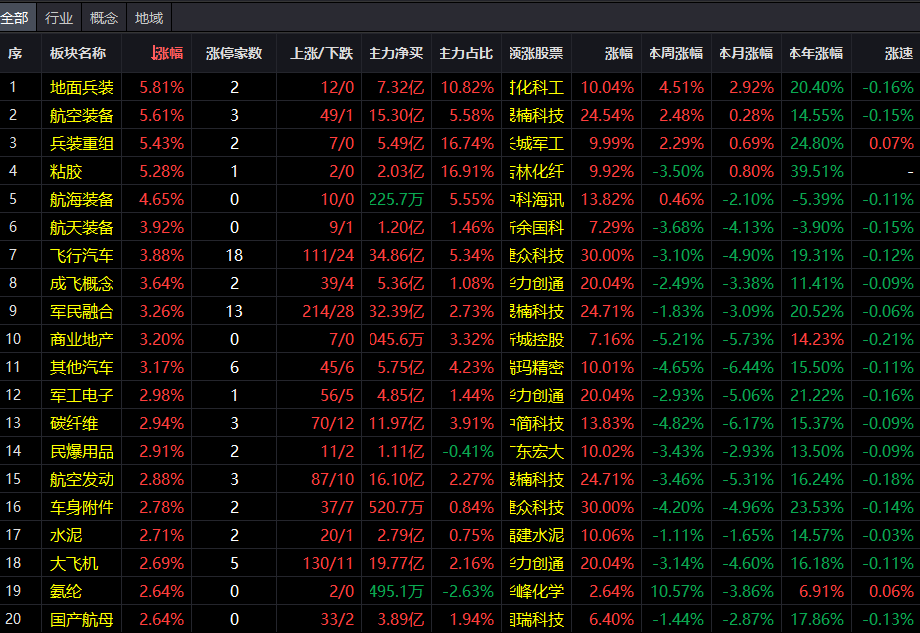
Task: Click the 飞行汽车 sector name
Action: pos(82,256)
